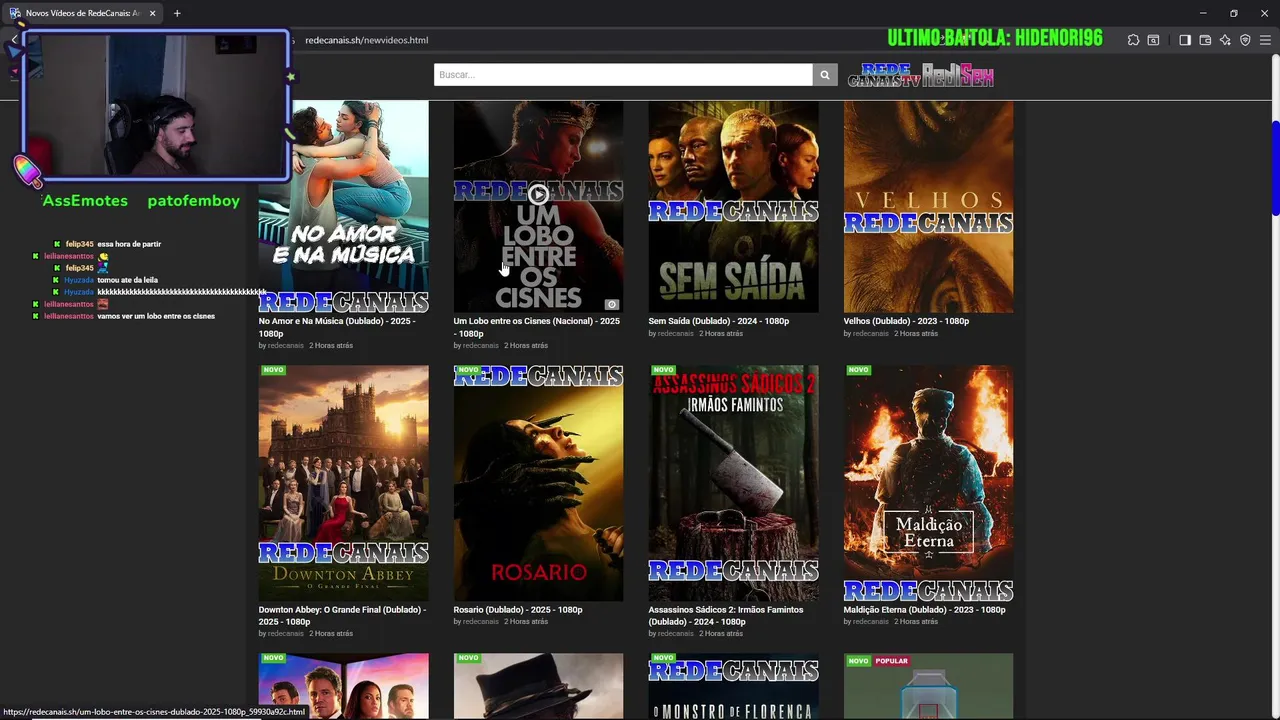
Task: Open the browser Extensions puzzle icon
Action: click(1133, 40)
